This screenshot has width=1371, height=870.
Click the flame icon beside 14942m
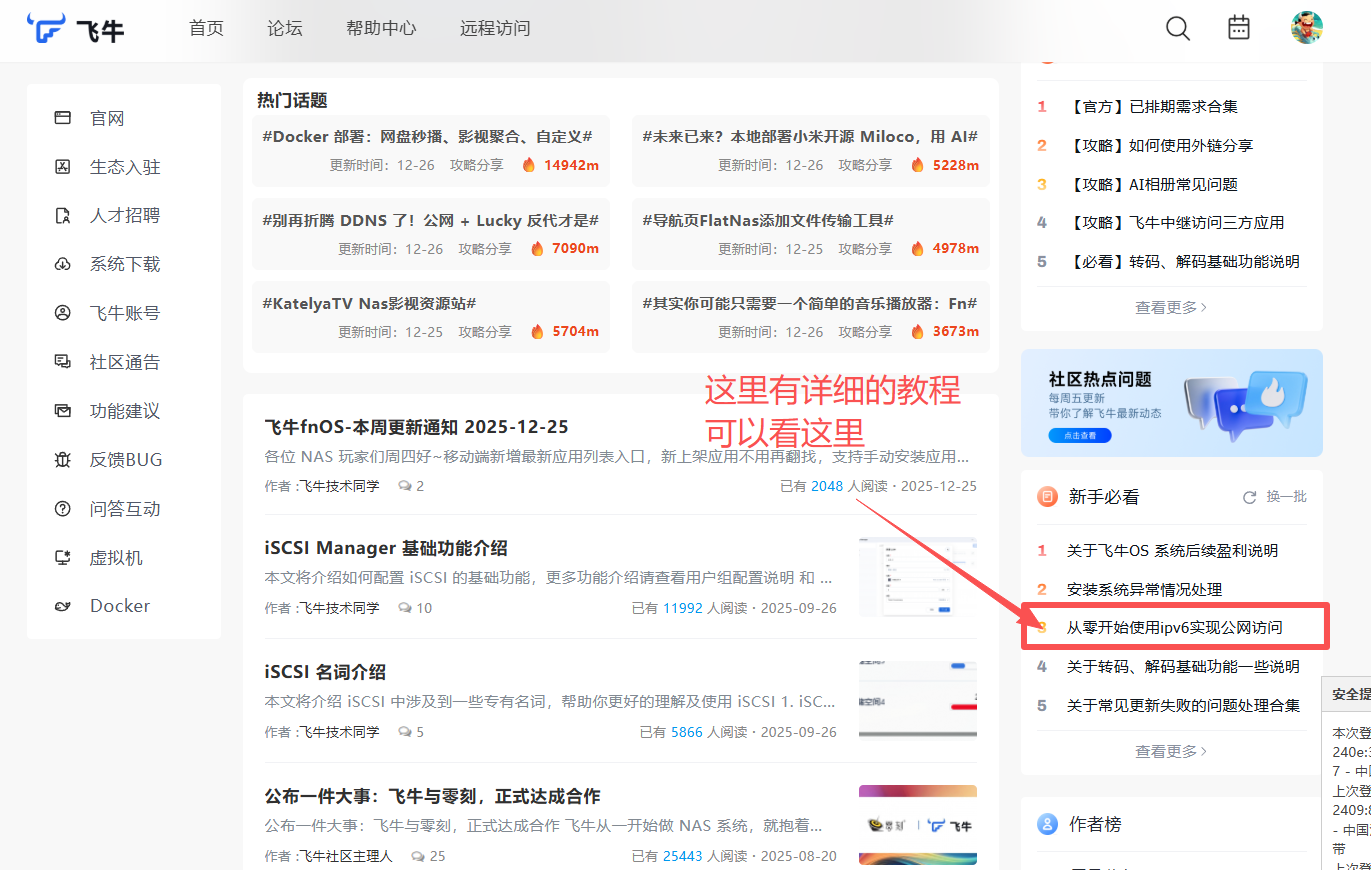coord(529,165)
